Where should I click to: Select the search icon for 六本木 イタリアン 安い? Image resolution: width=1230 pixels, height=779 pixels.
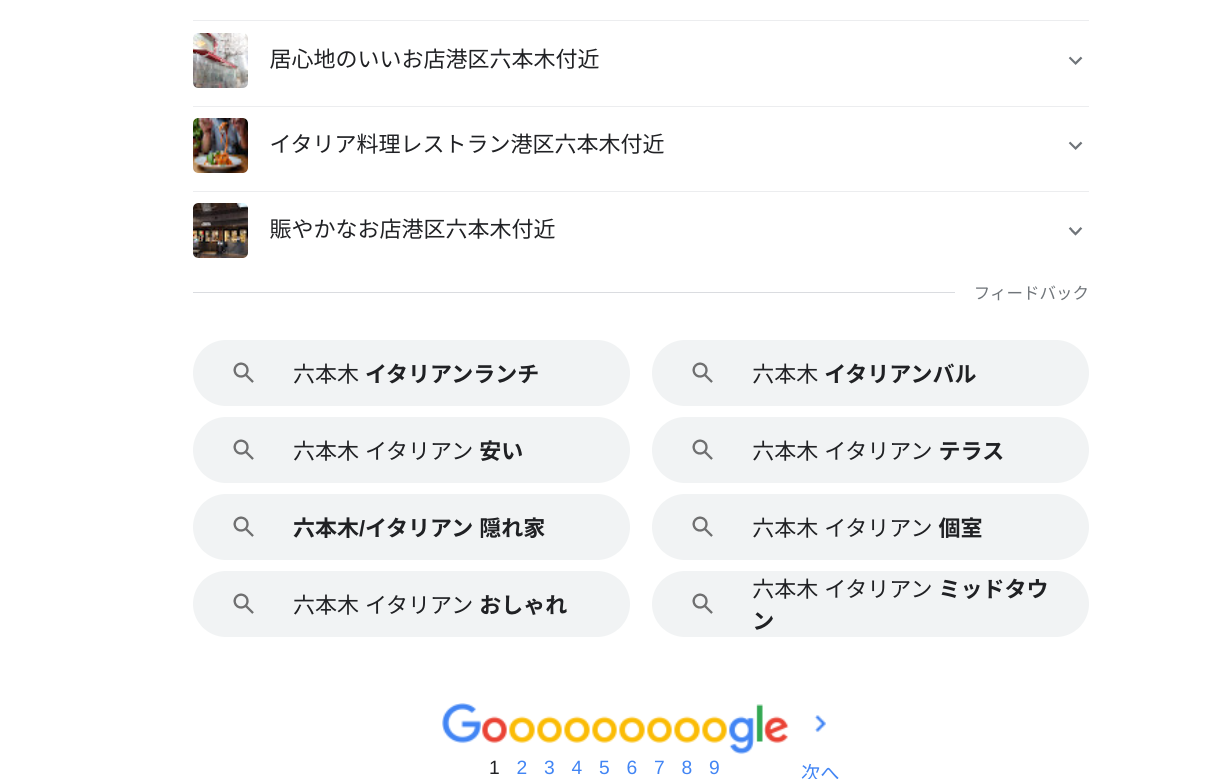click(244, 450)
